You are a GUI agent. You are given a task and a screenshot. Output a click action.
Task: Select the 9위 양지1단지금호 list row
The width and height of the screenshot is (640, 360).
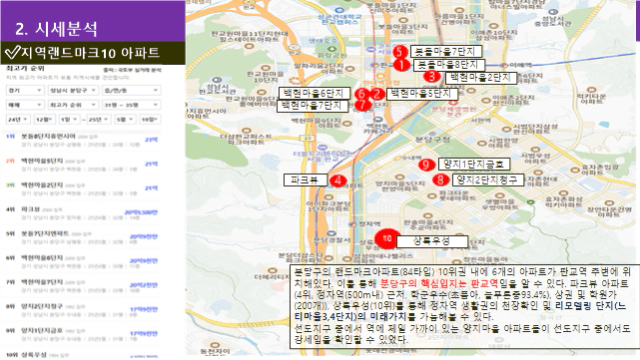82,333
